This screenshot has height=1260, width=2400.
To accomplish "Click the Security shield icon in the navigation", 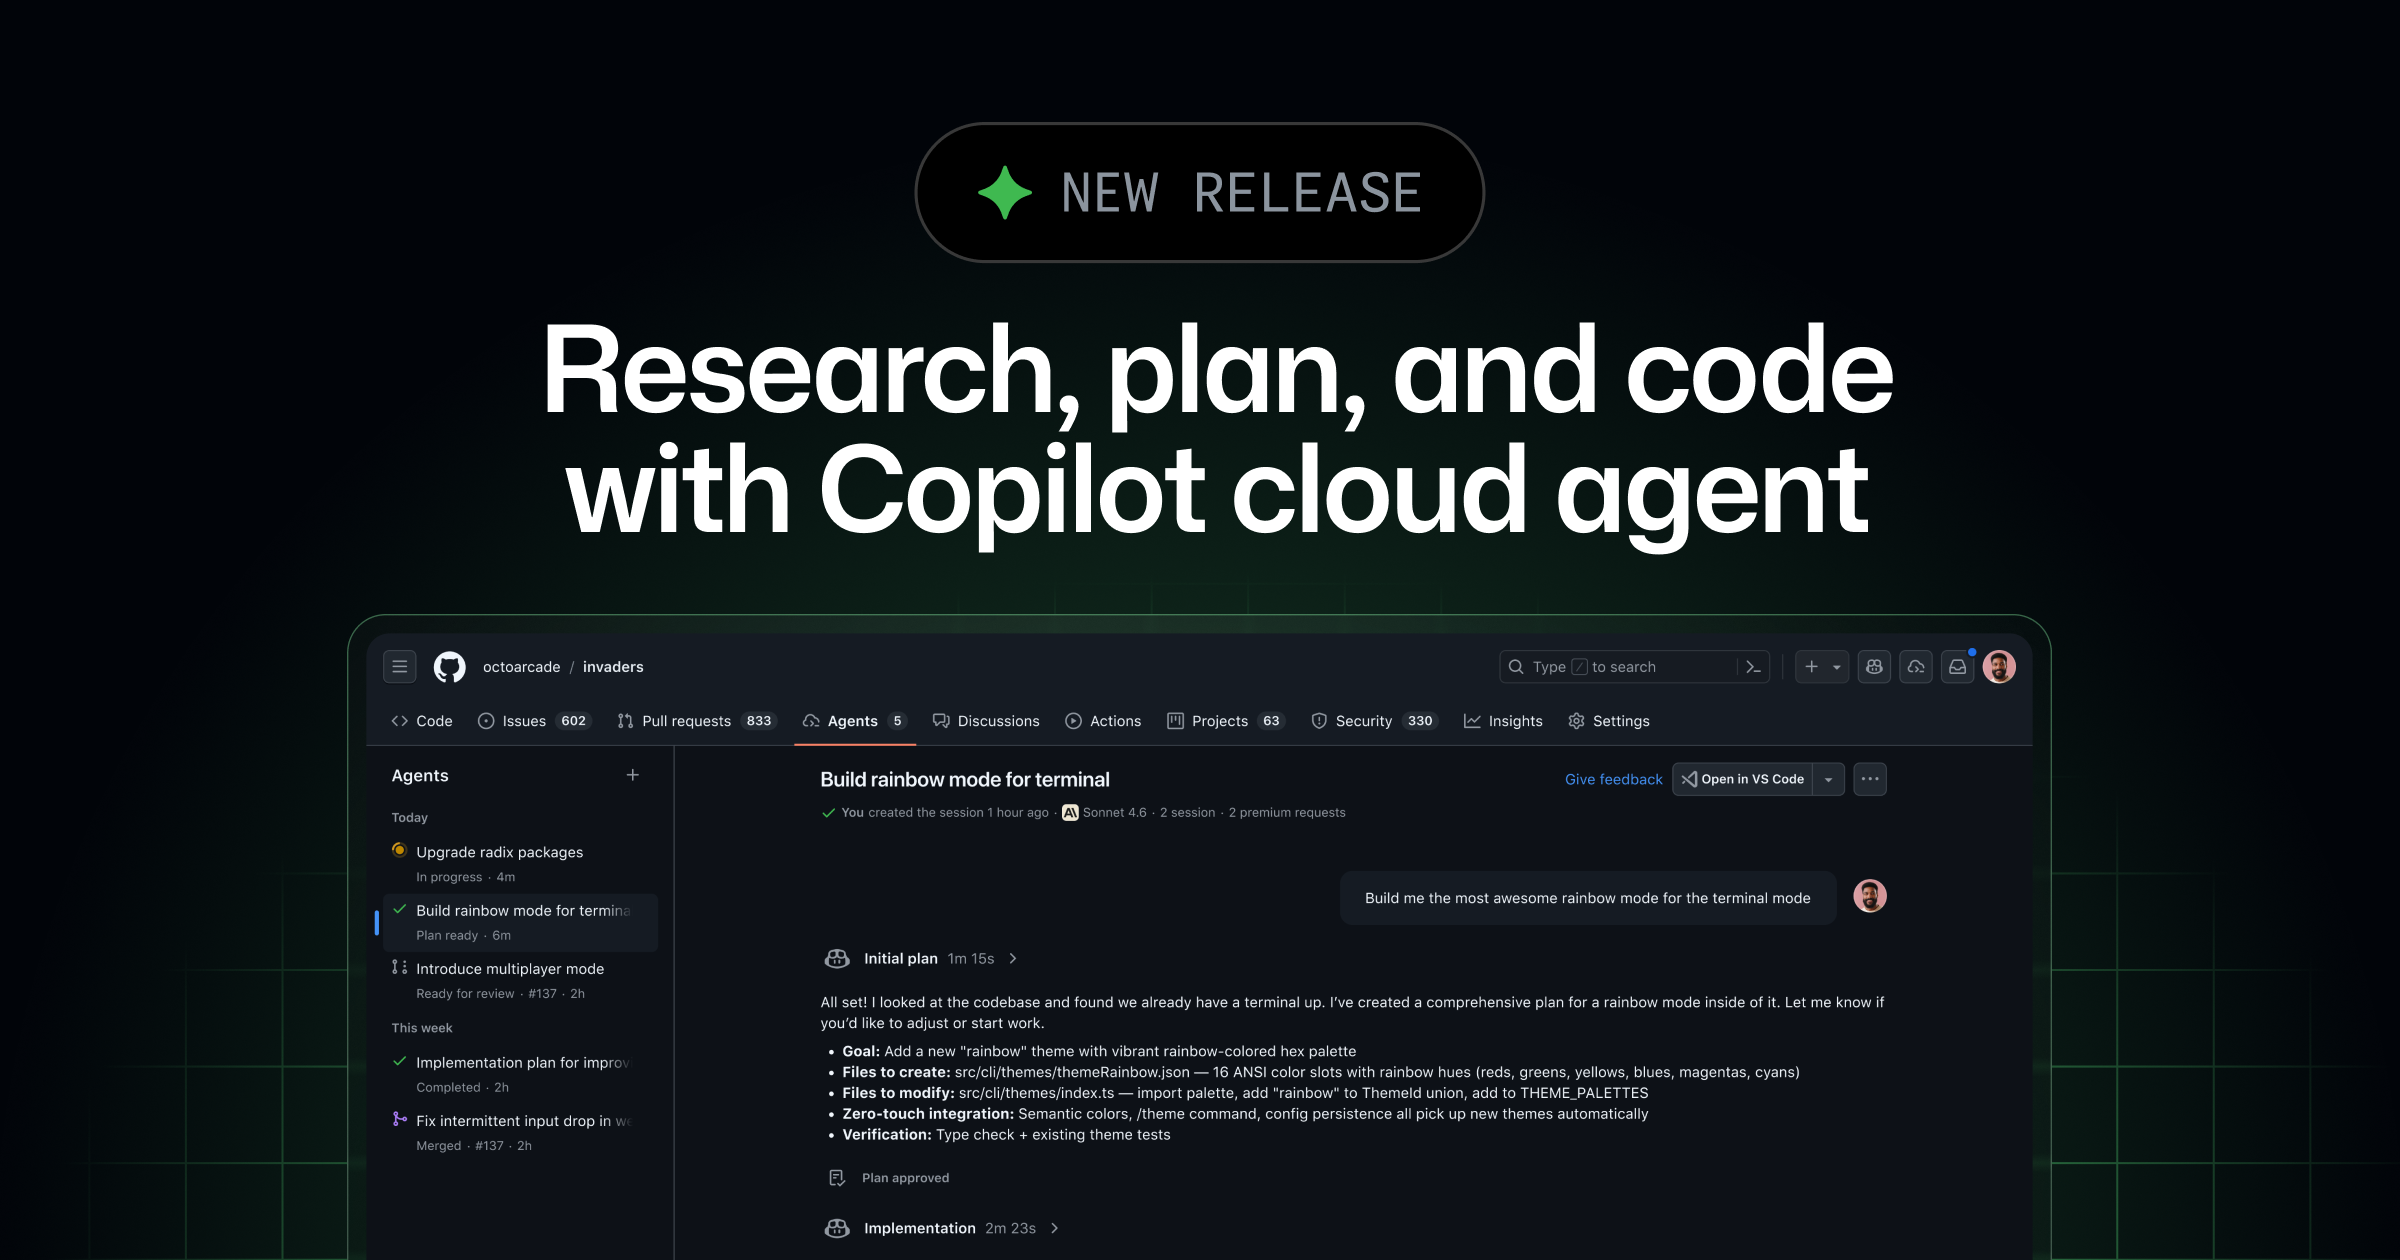I will (x=1320, y=721).
